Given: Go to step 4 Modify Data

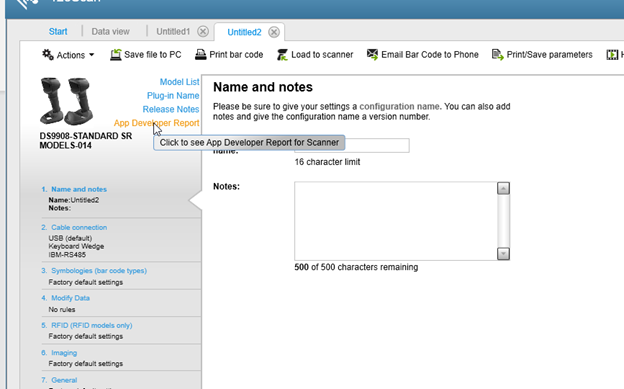Looking at the screenshot, I should tap(70, 298).
